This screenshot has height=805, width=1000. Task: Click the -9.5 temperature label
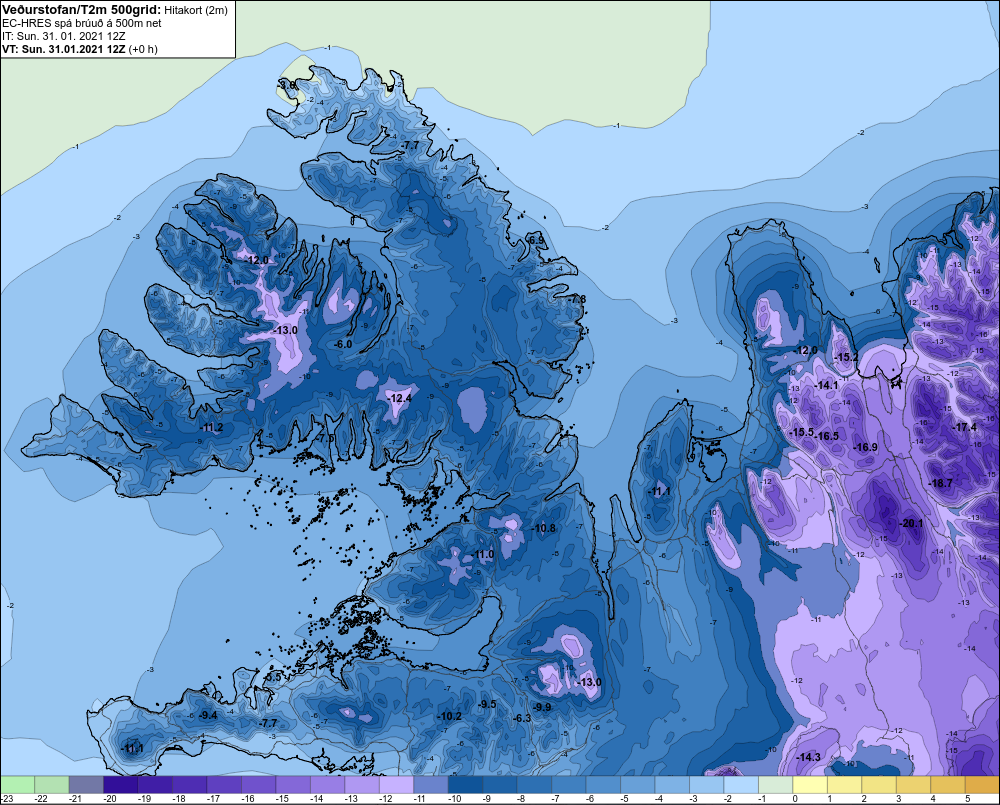click(487, 704)
